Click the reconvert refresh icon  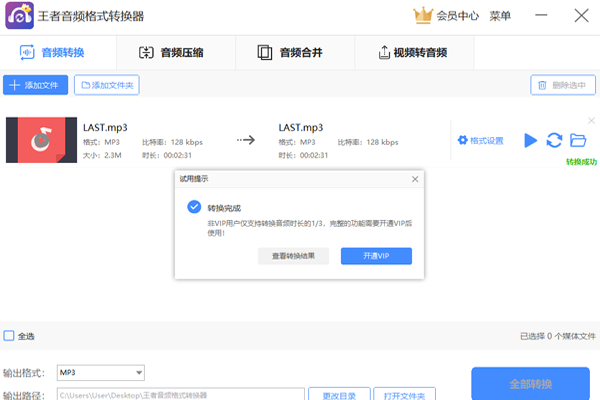pos(554,140)
